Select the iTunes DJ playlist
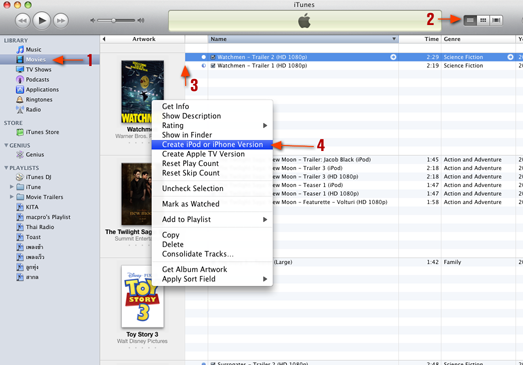Viewport: 523px width, 365px height. click(38, 177)
